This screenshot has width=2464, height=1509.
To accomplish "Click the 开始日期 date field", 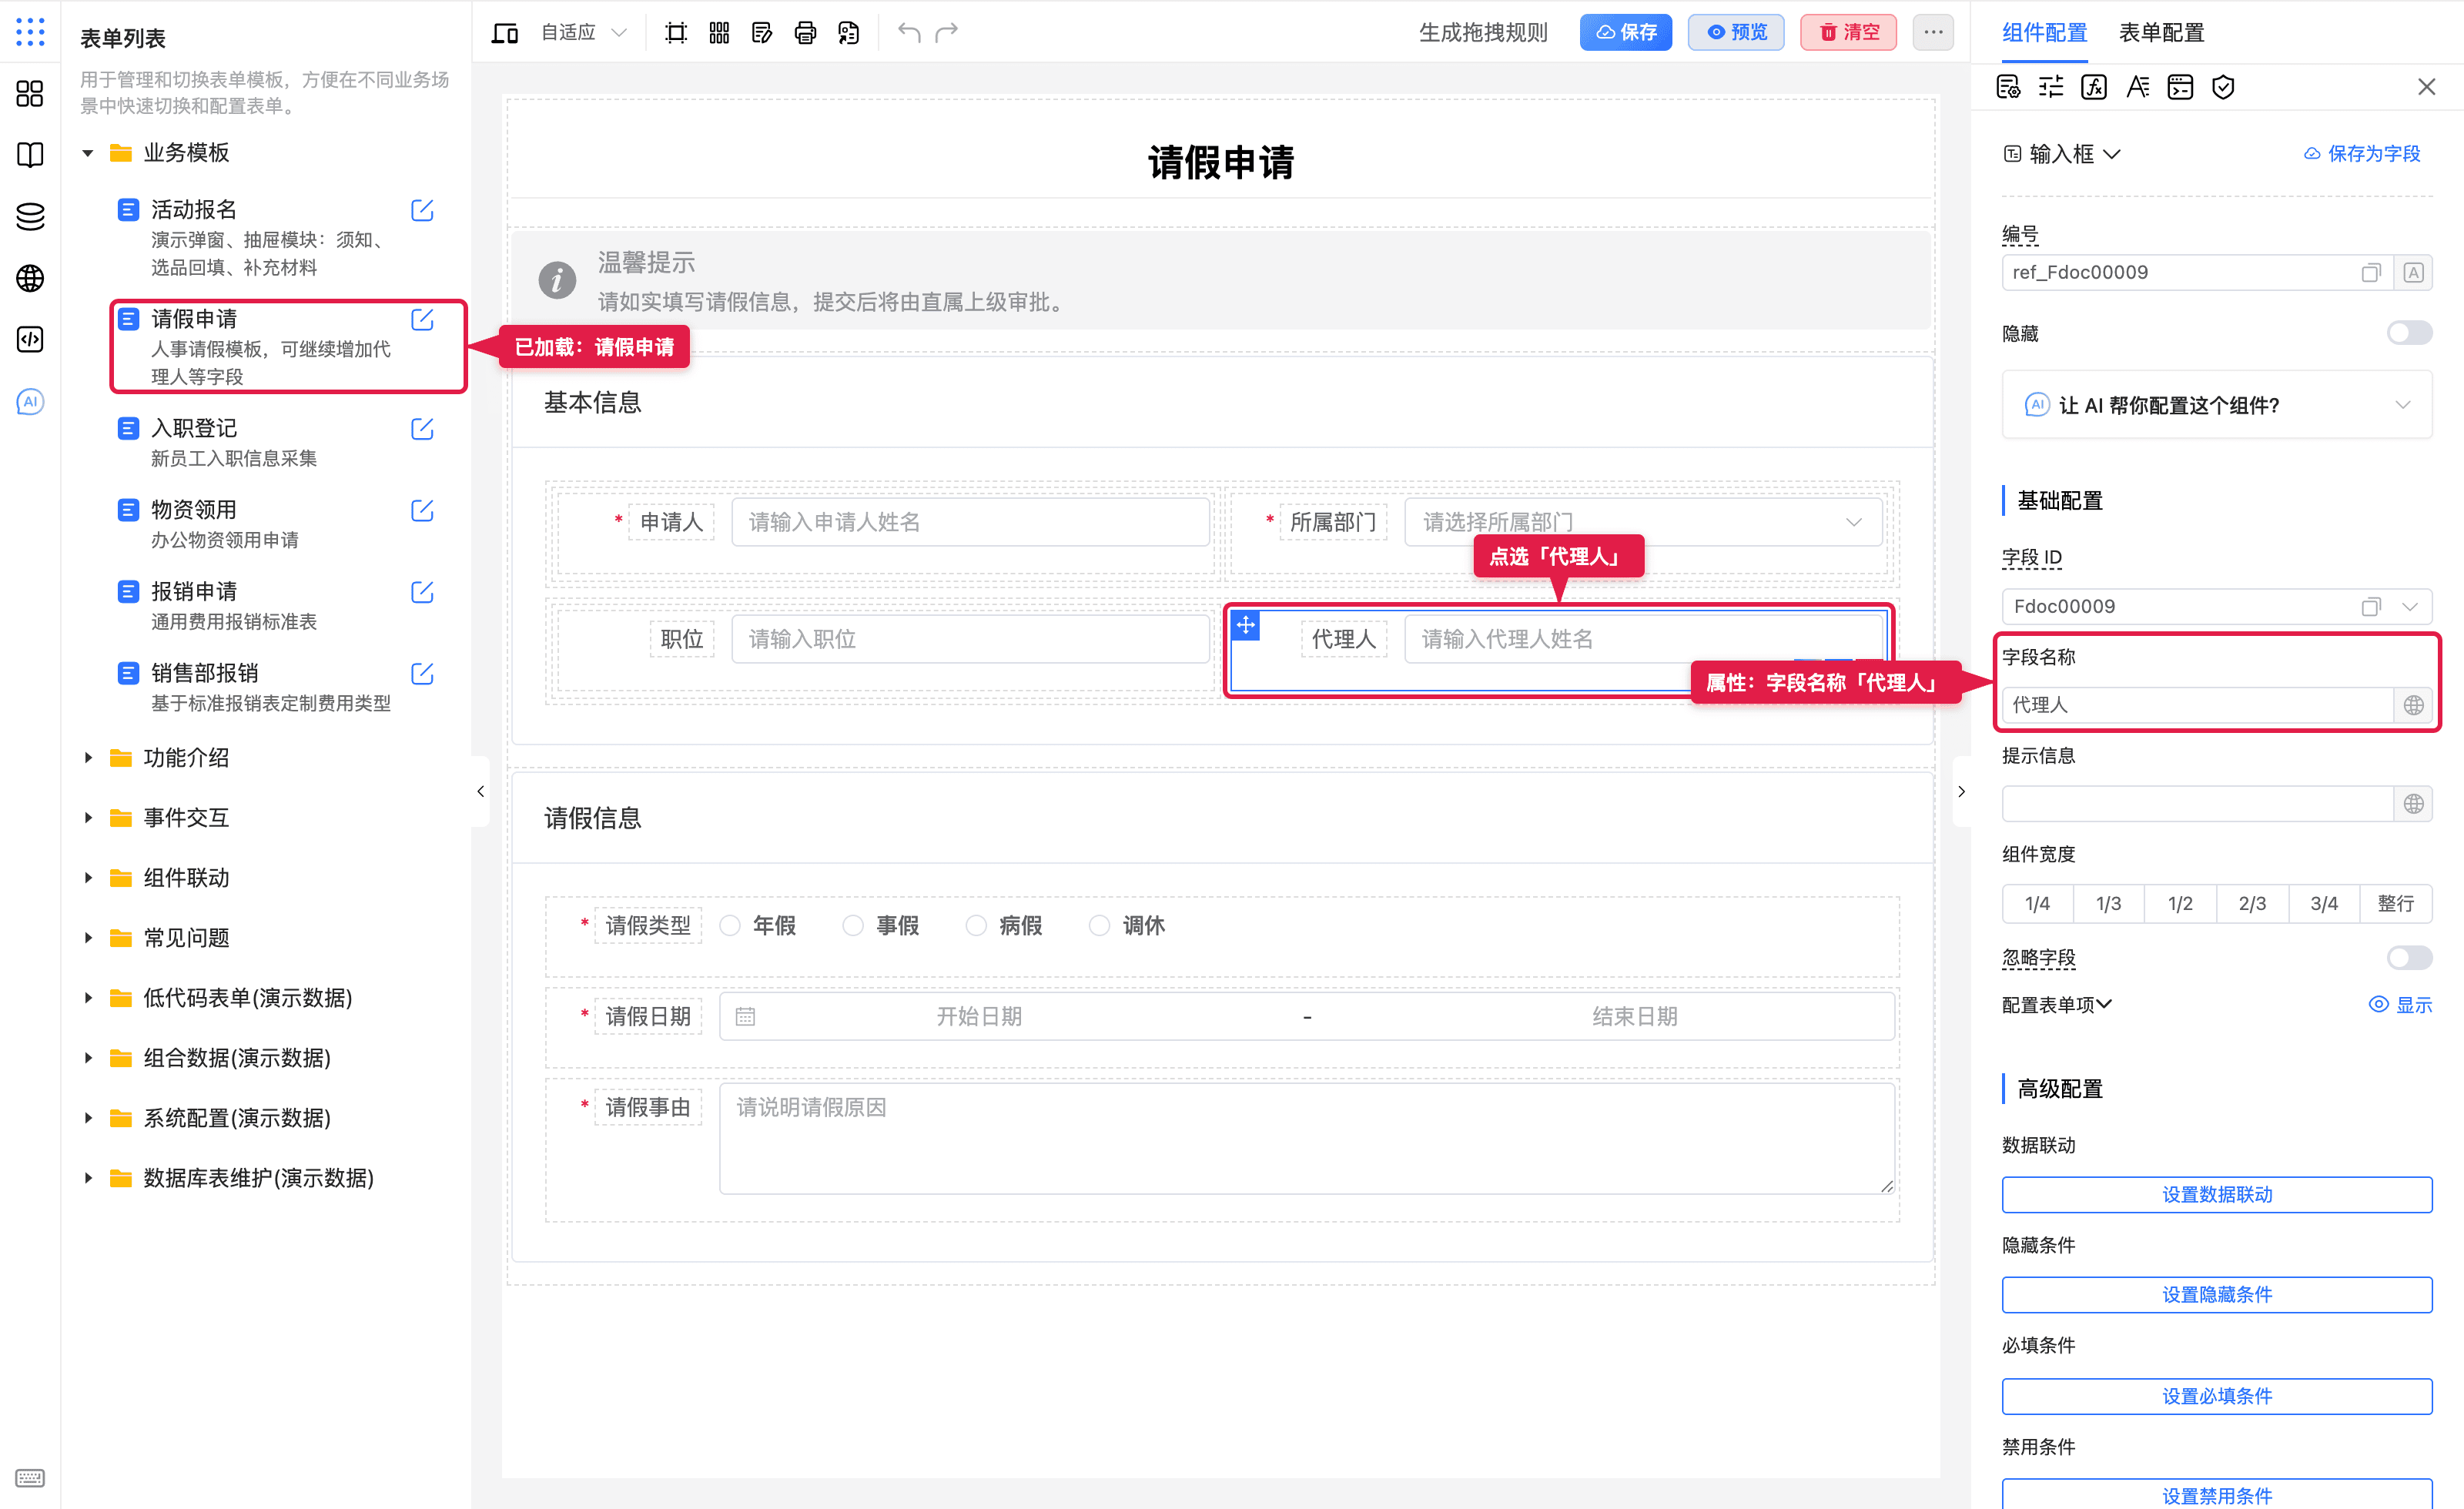I will (978, 1017).
